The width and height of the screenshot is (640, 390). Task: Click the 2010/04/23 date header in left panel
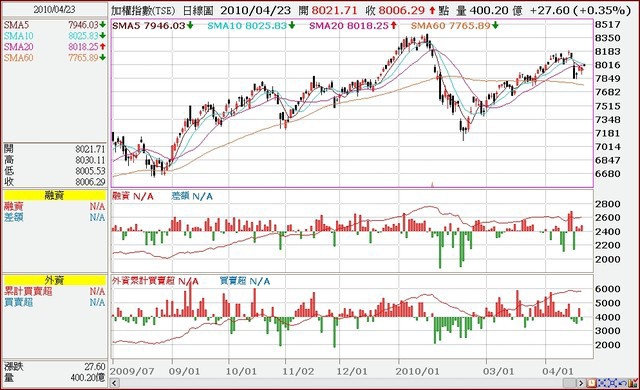[x=54, y=9]
